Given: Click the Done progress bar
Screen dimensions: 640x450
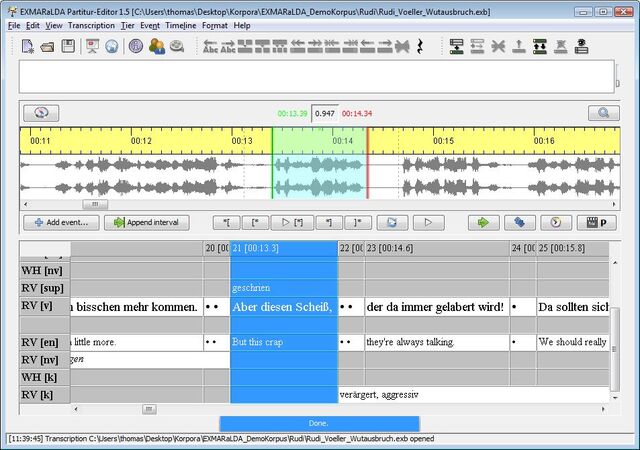Looking at the screenshot, I should [319, 423].
